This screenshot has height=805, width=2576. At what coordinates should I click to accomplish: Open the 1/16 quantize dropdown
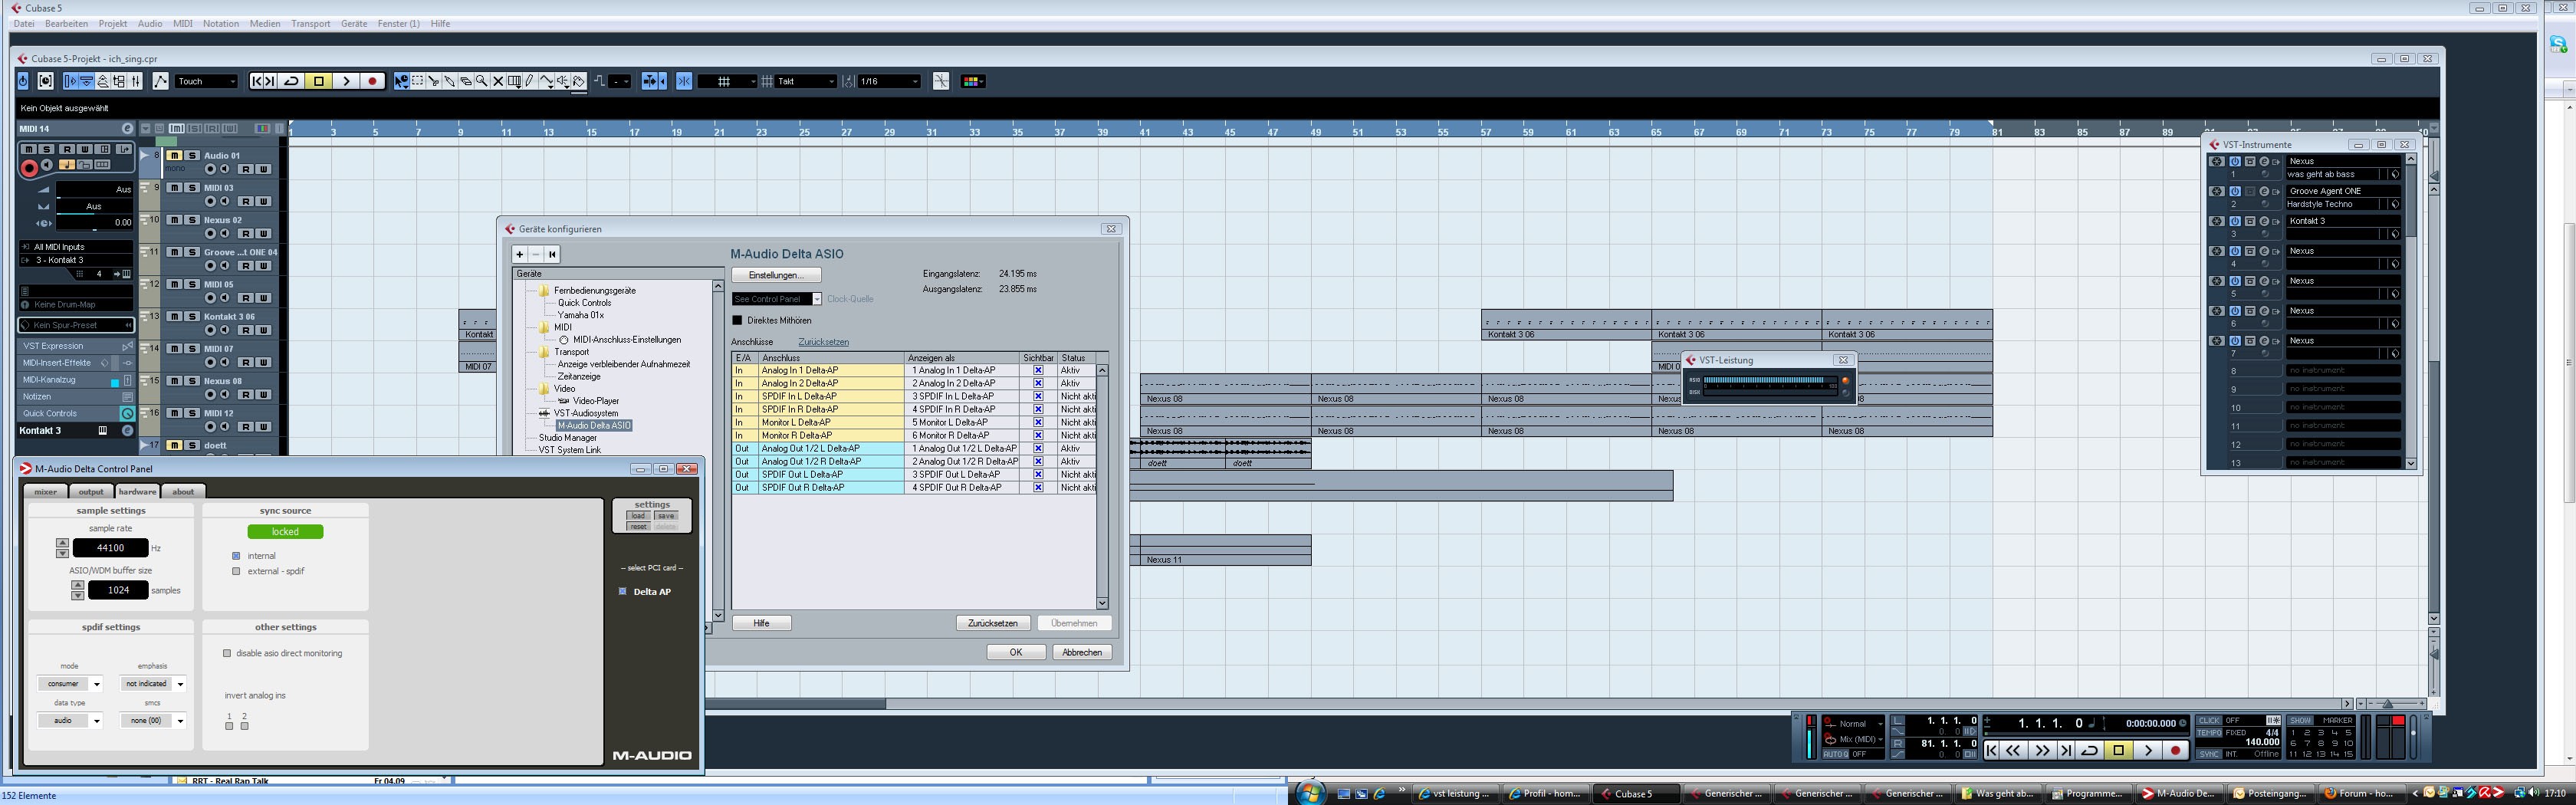(889, 81)
